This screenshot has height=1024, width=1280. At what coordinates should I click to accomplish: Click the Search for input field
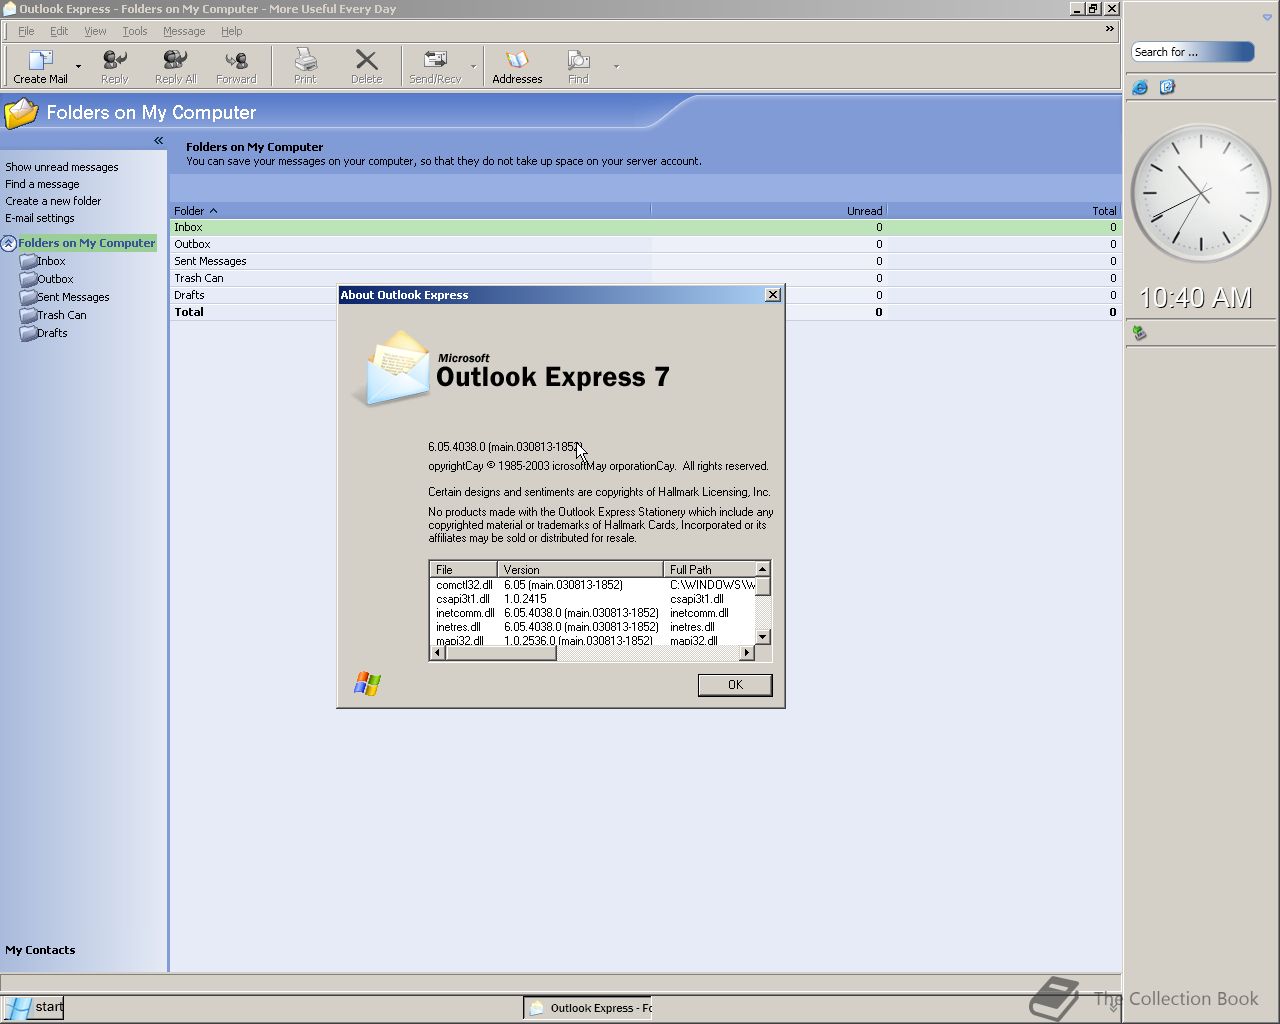pos(1192,52)
